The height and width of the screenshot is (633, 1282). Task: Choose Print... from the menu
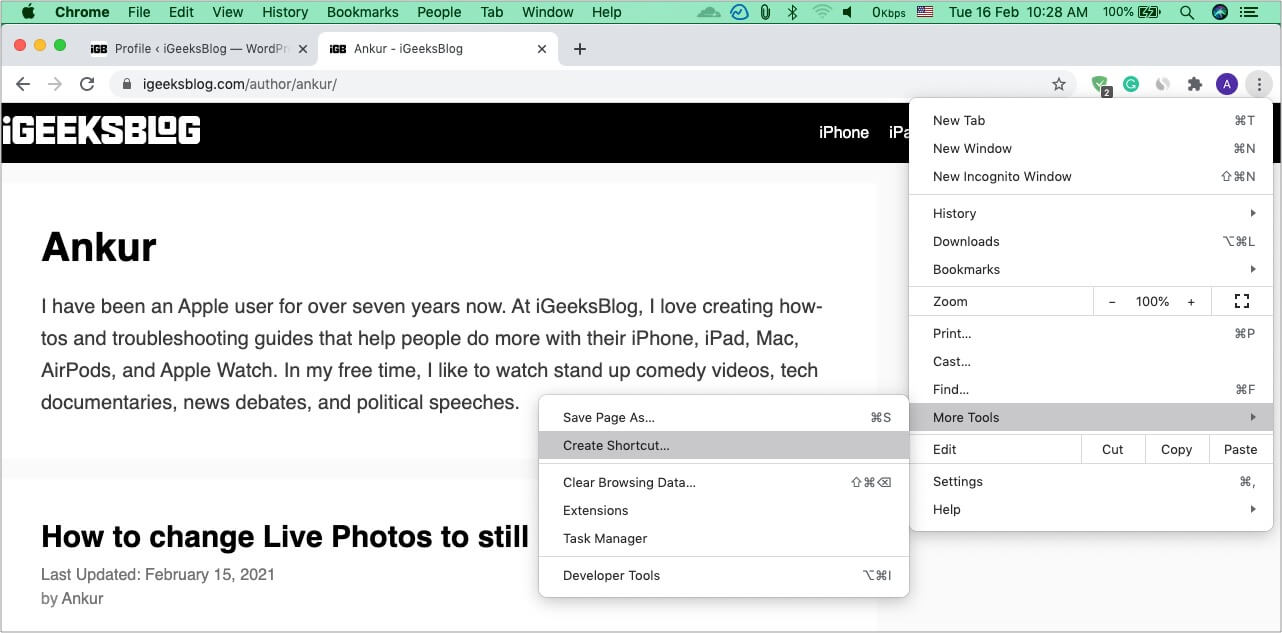[1091, 333]
